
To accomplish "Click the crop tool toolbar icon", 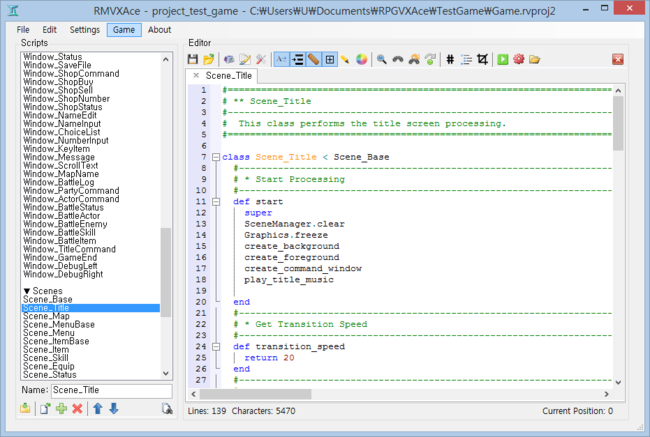I will (x=482, y=59).
